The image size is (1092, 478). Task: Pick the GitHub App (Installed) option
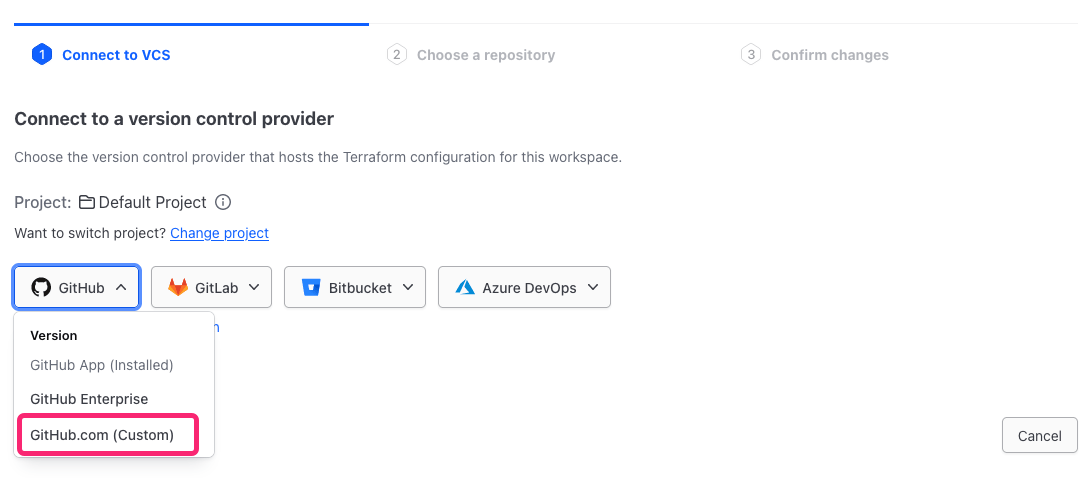click(102, 365)
